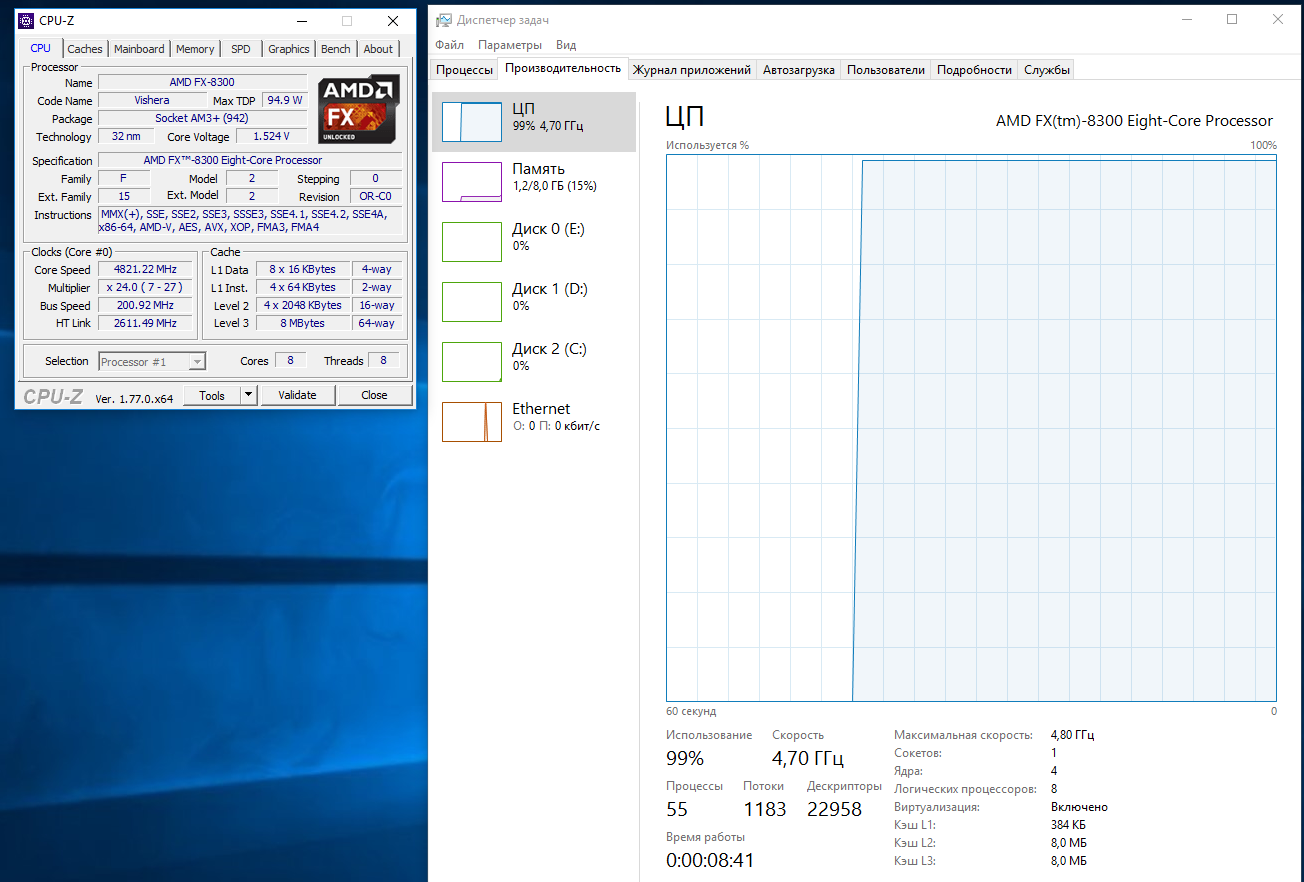Switch to the Подробности tab

[974, 70]
